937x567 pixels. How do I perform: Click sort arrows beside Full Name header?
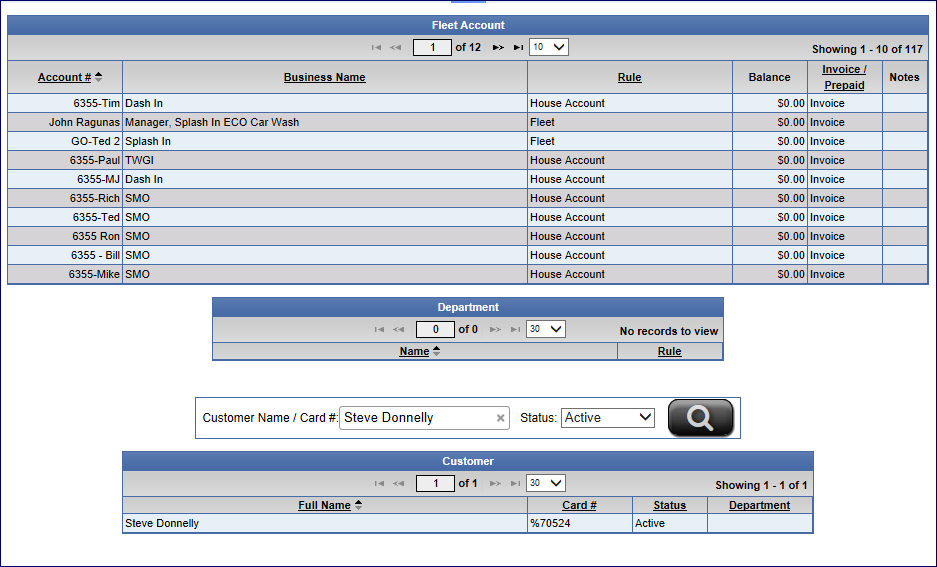coord(359,505)
